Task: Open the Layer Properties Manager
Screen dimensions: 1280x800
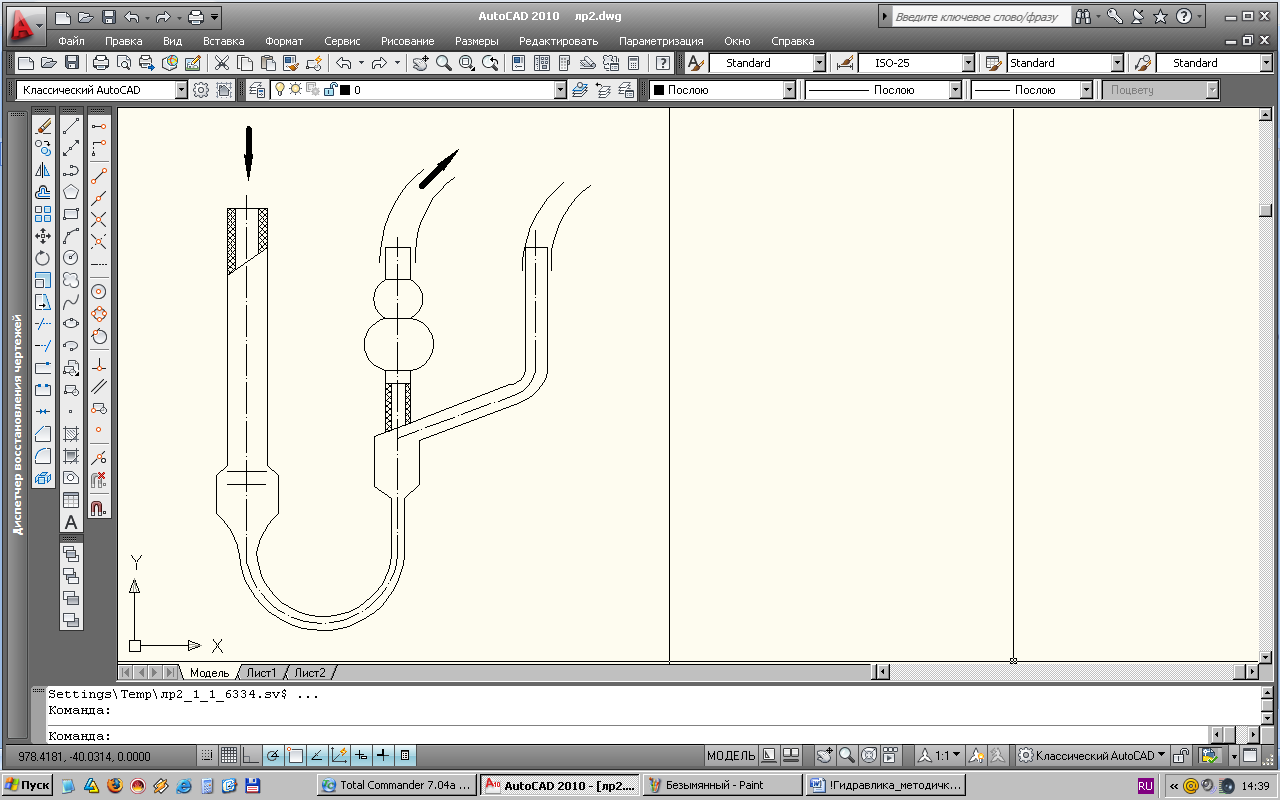Action: 257,90
